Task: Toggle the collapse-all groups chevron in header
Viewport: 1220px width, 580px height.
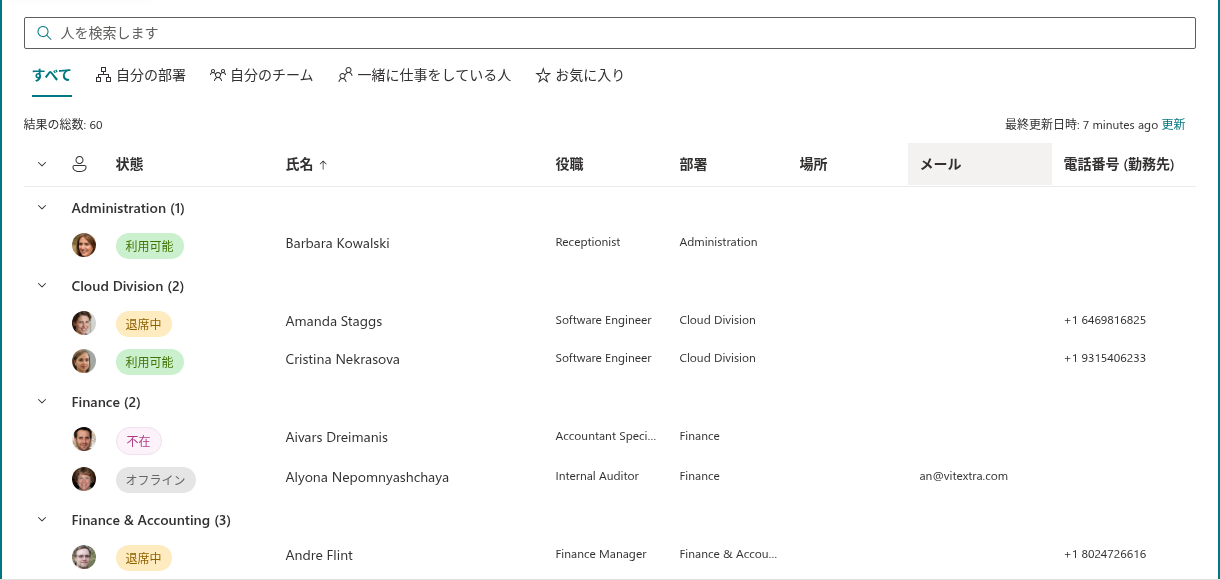Action: [42, 165]
